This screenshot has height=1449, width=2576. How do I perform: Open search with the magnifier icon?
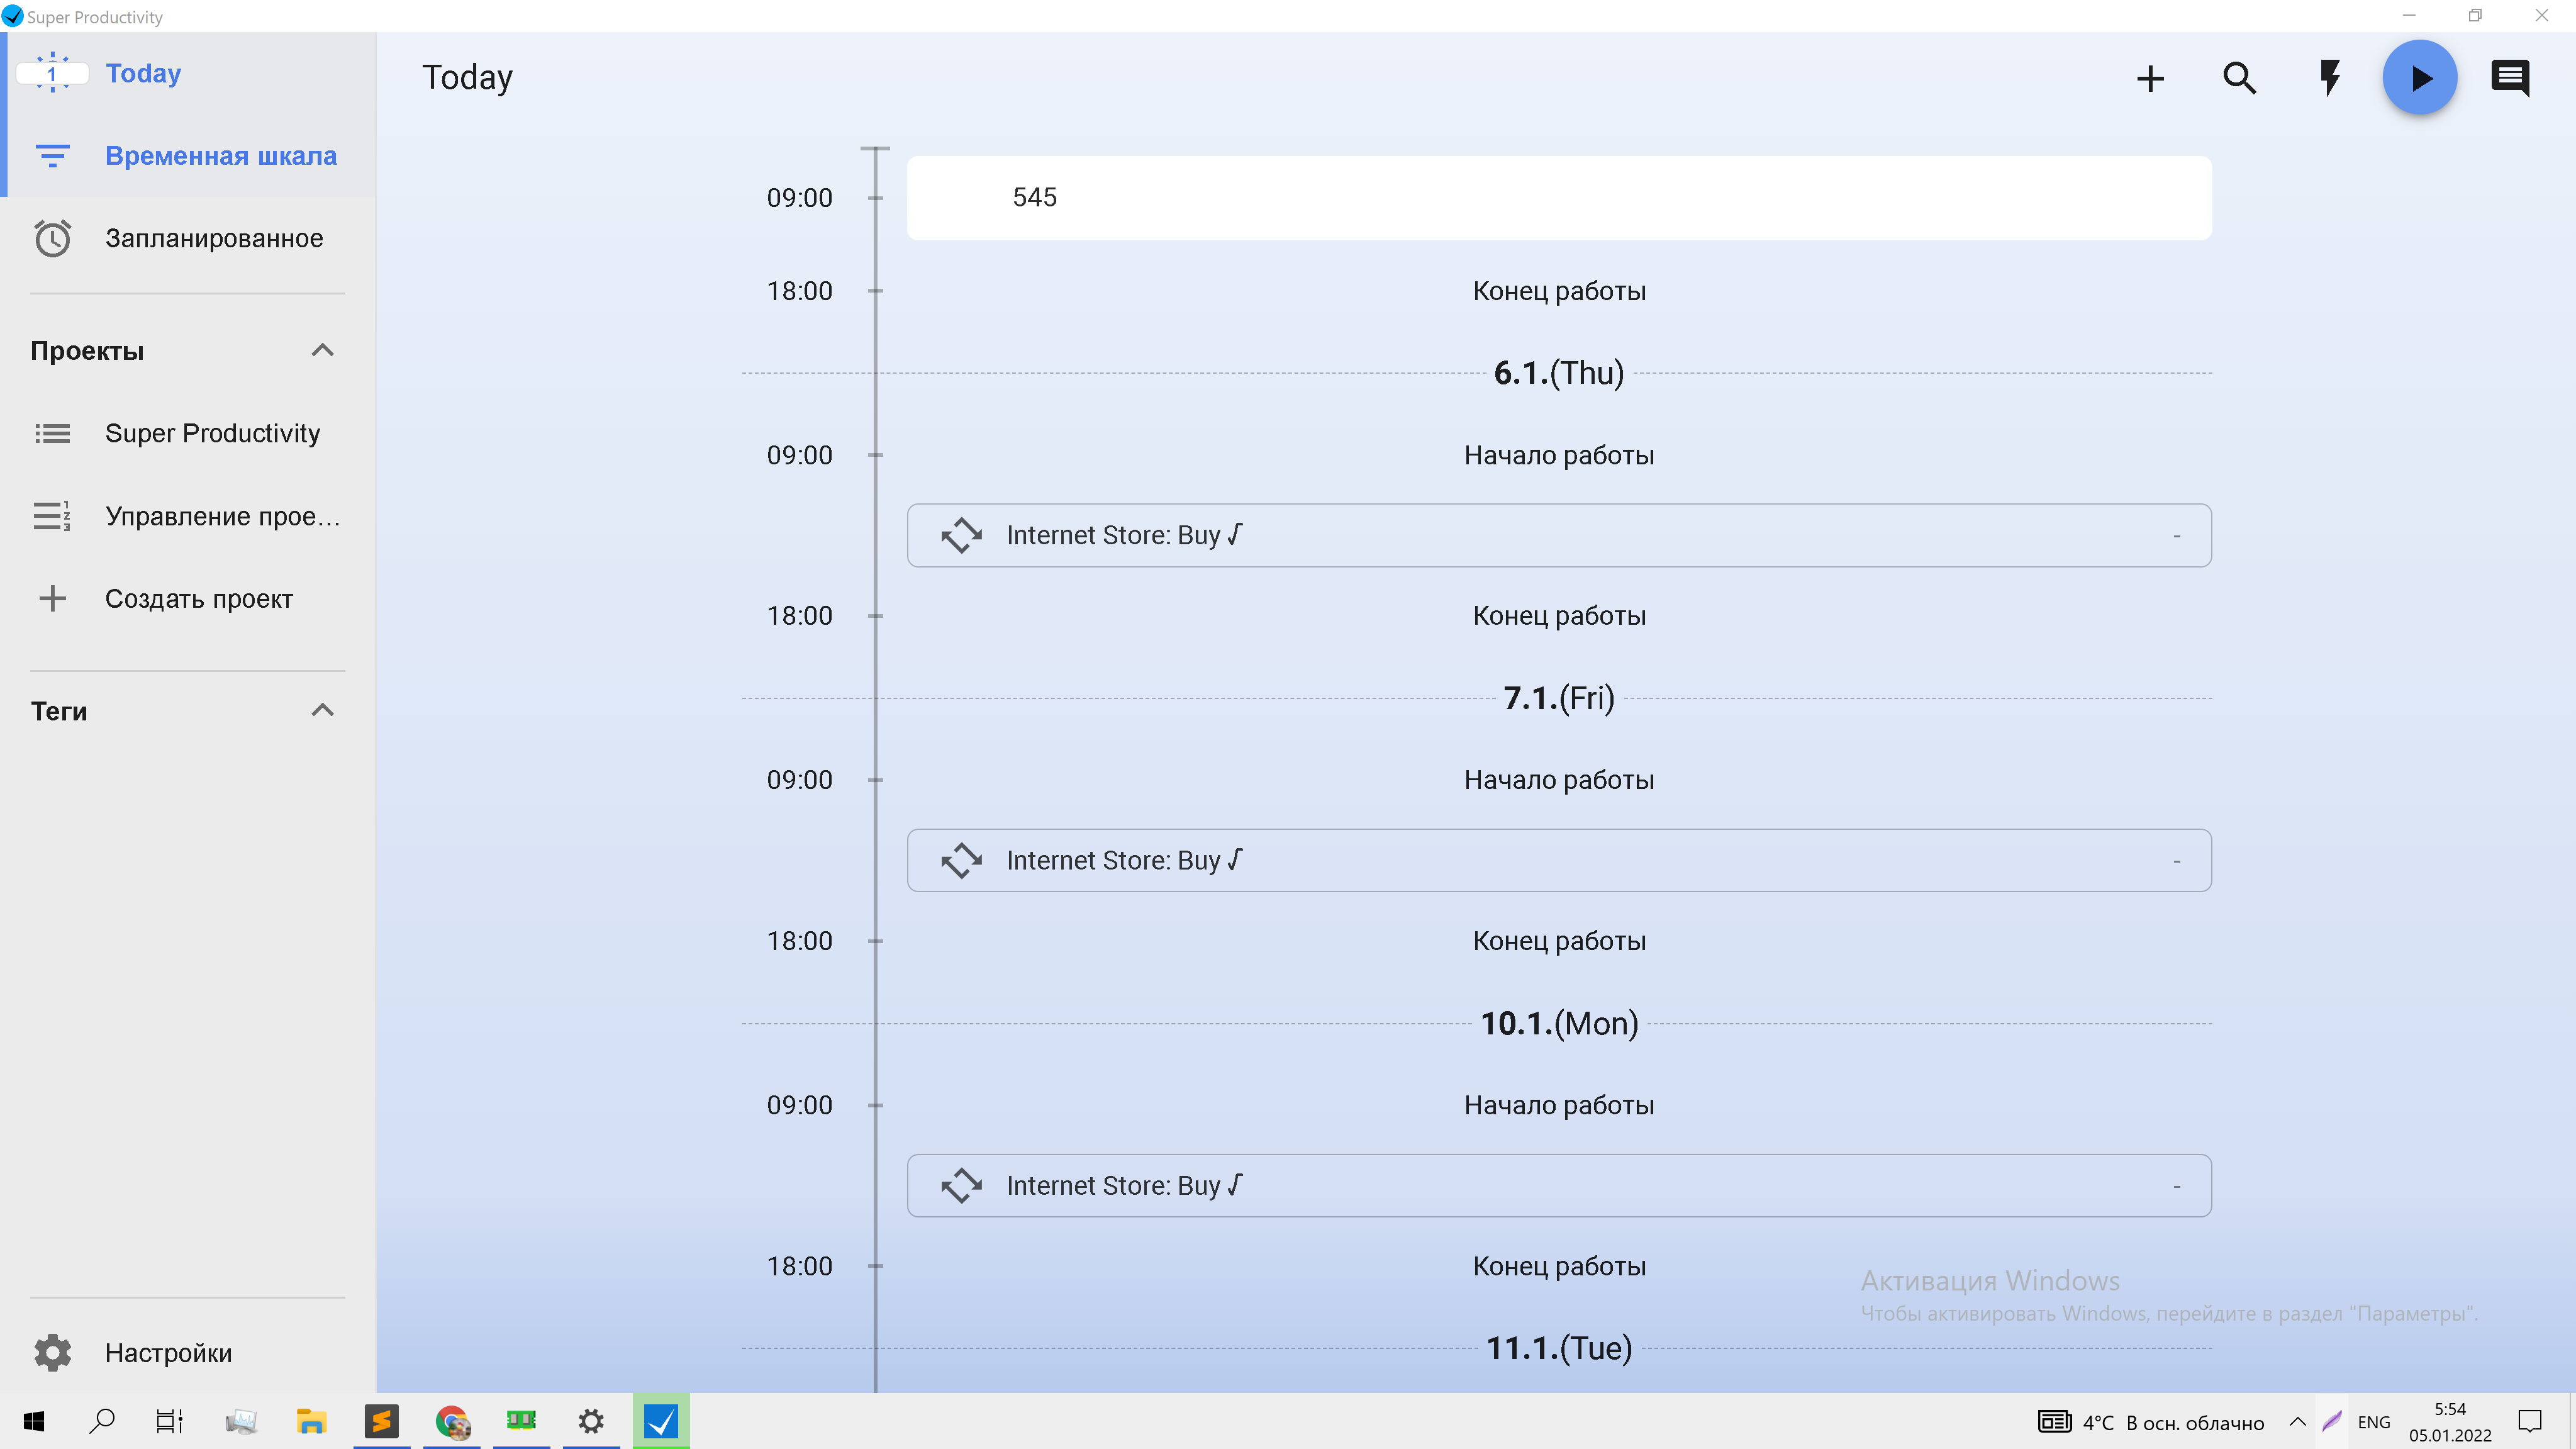2240,77
